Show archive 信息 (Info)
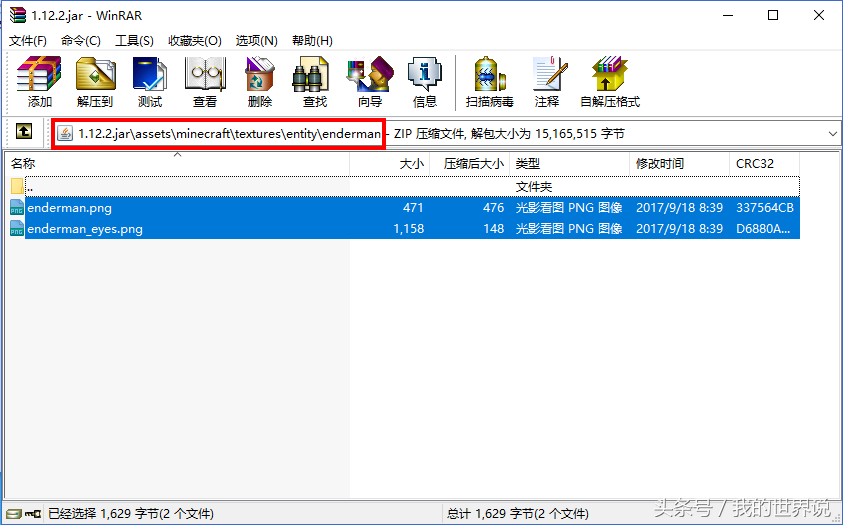This screenshot has height=525, width=843. [425, 82]
